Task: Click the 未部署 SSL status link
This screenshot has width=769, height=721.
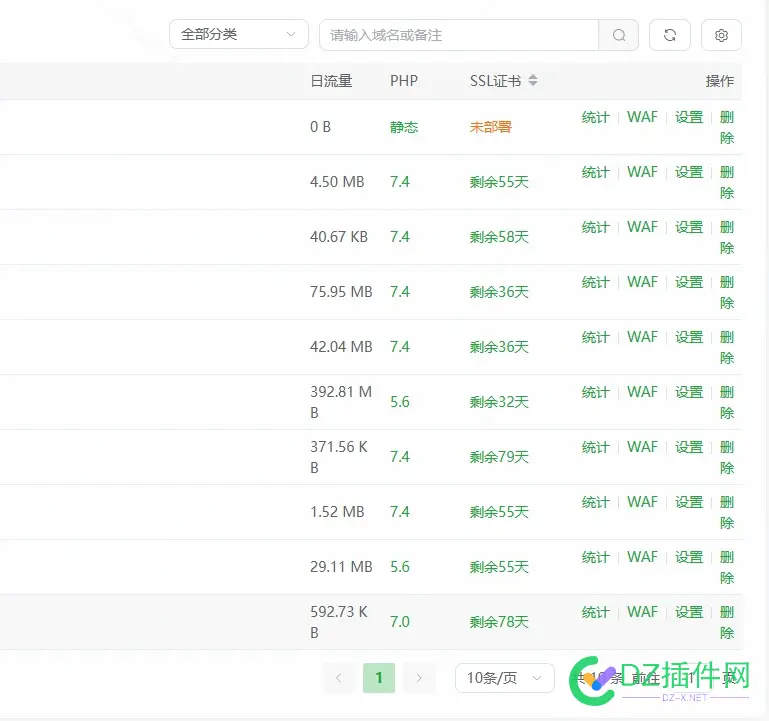Action: [x=491, y=127]
